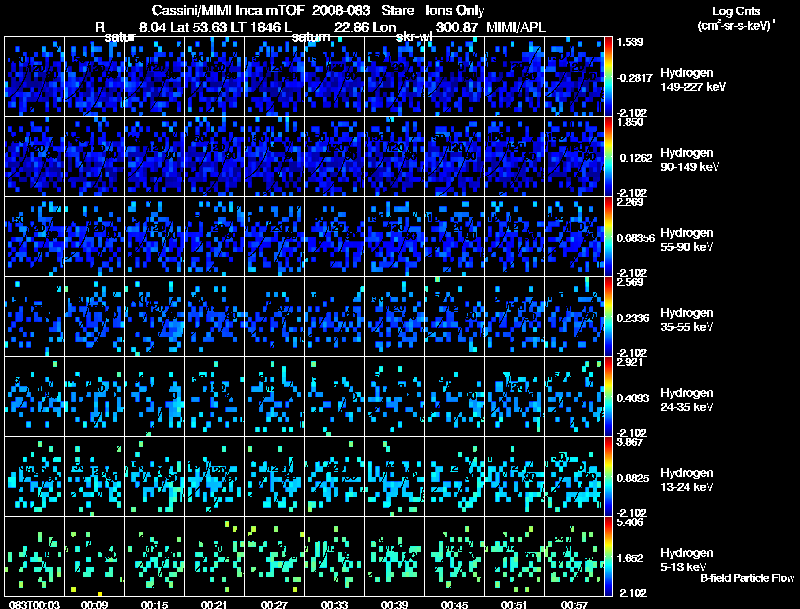This screenshot has height=609, width=800.
Task: Open the 5-13 keV panel at 00:45
Action: click(x=455, y=557)
